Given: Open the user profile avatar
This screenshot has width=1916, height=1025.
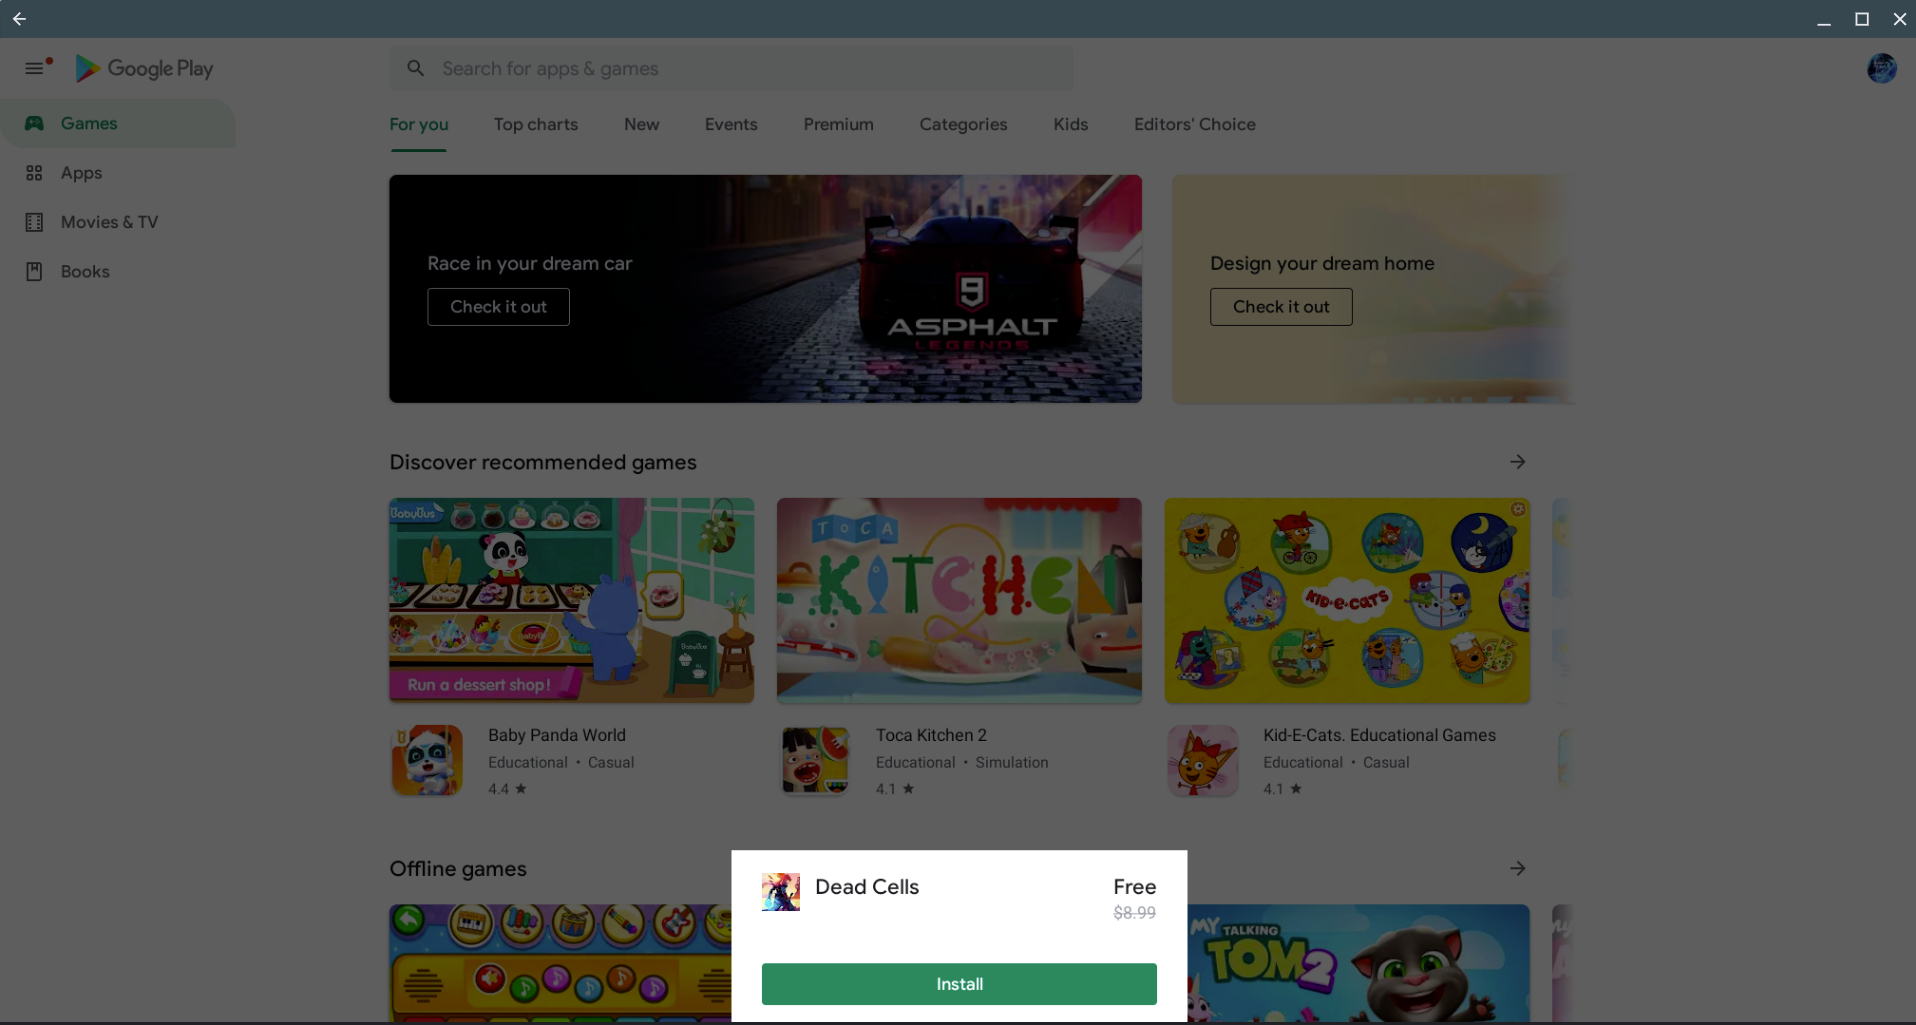Looking at the screenshot, I should (1881, 68).
